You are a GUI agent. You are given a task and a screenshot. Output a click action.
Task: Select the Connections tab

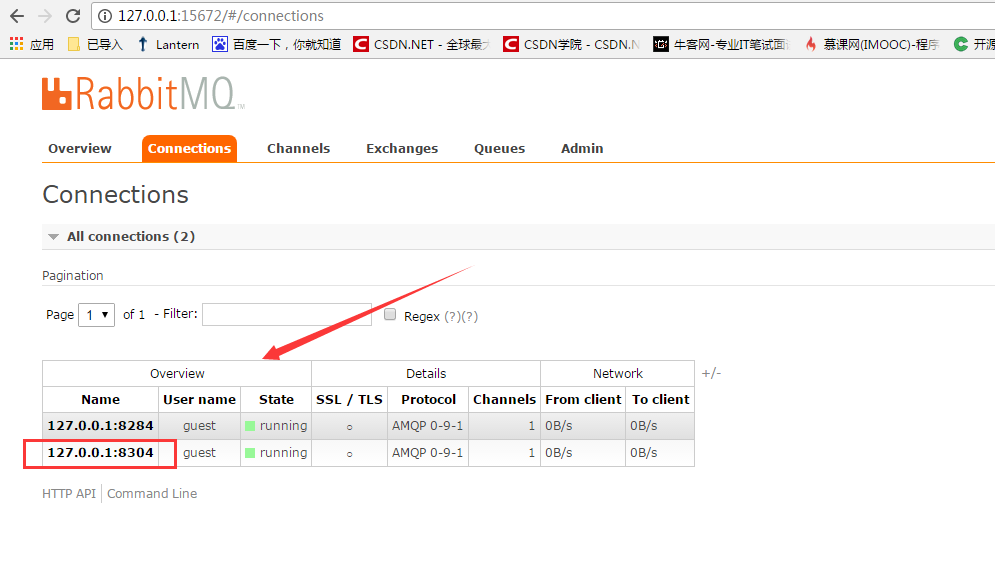pos(190,148)
